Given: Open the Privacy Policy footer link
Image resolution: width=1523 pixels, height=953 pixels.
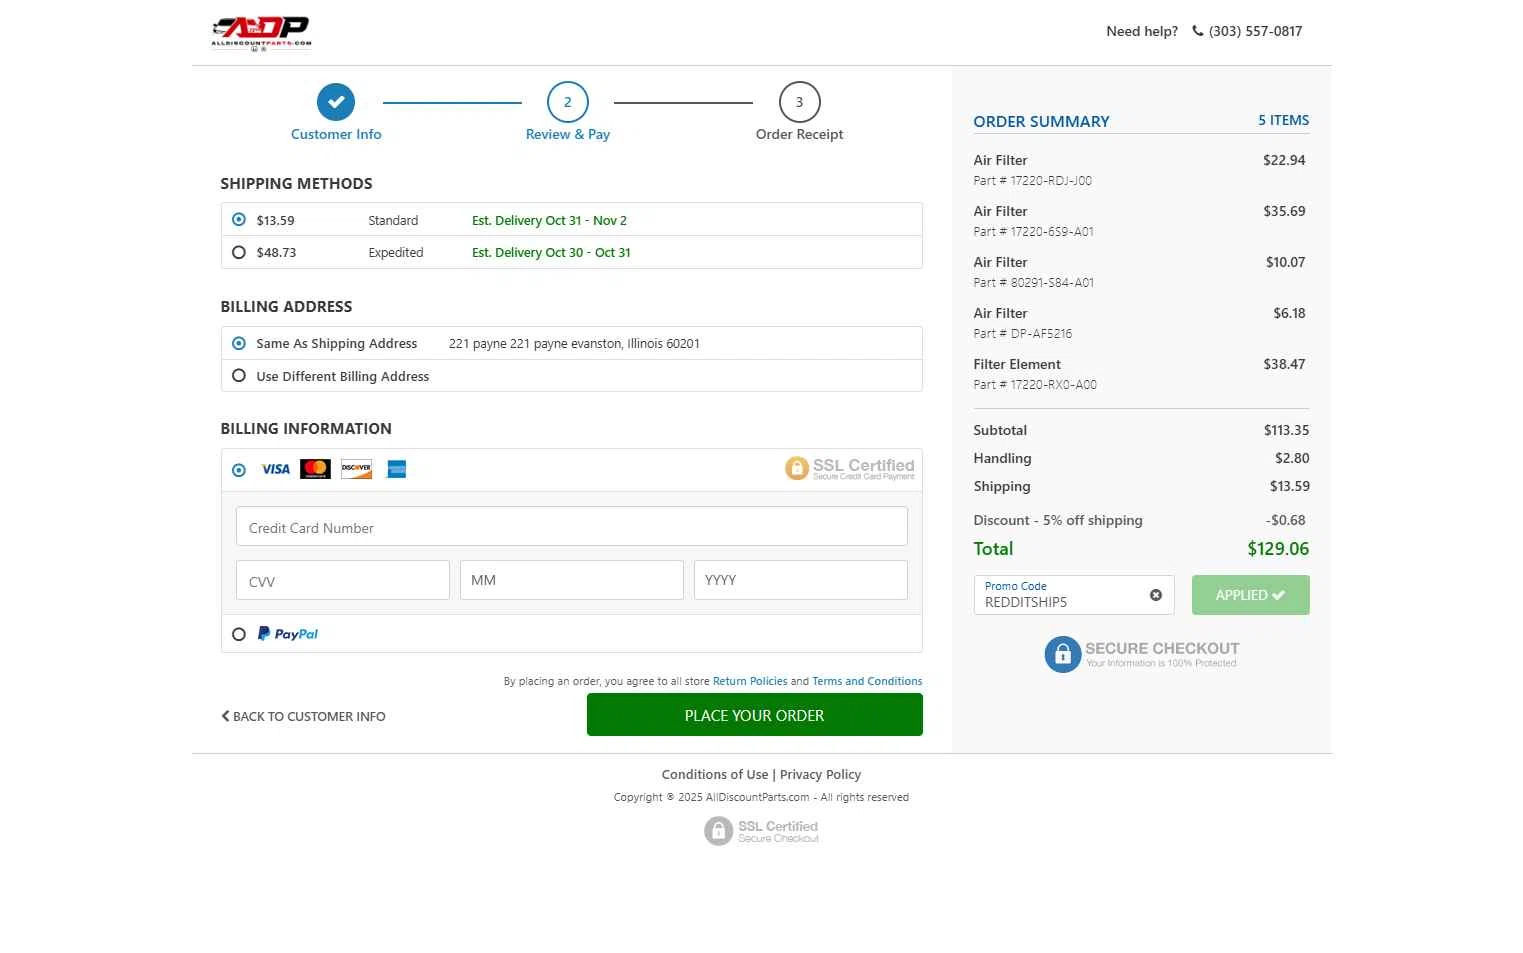Looking at the screenshot, I should (820, 774).
